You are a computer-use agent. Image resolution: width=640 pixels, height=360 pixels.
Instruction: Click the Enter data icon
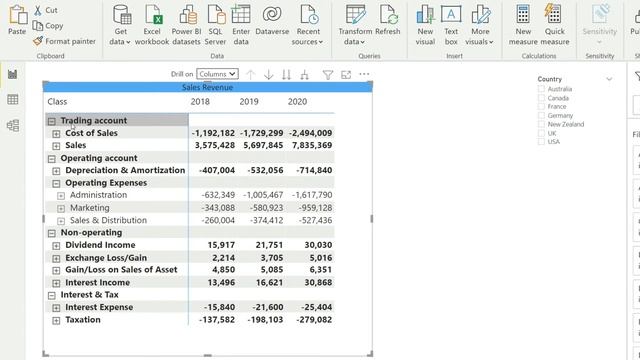pos(241,15)
